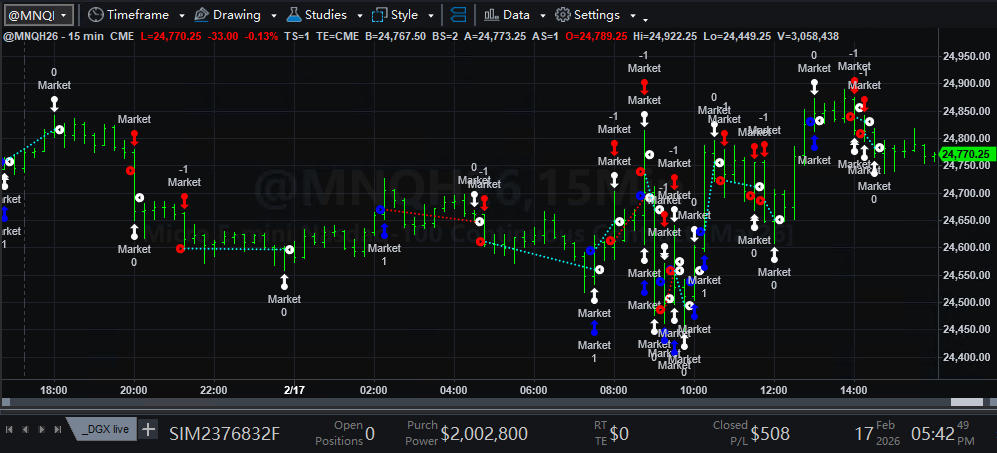Screen dimensions: 997x453
Task: Open the Style menu
Action: point(404,15)
